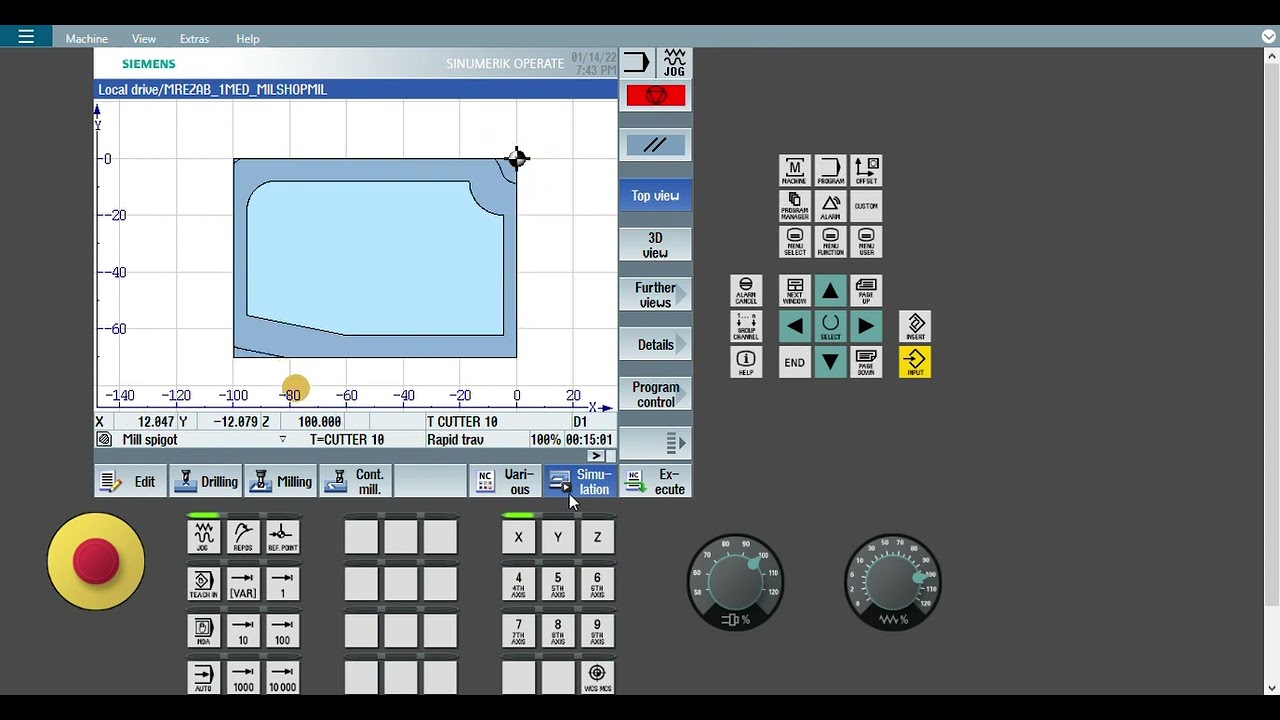
Task: Expand the small right-arrow scroll button
Action: (595, 456)
